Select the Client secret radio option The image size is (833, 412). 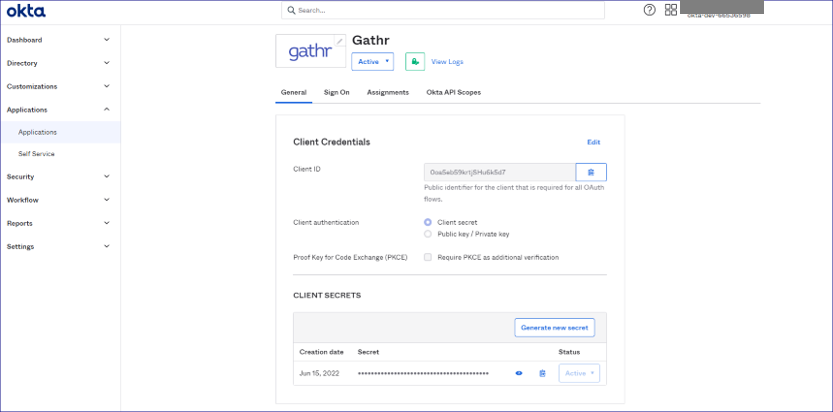[428, 221]
